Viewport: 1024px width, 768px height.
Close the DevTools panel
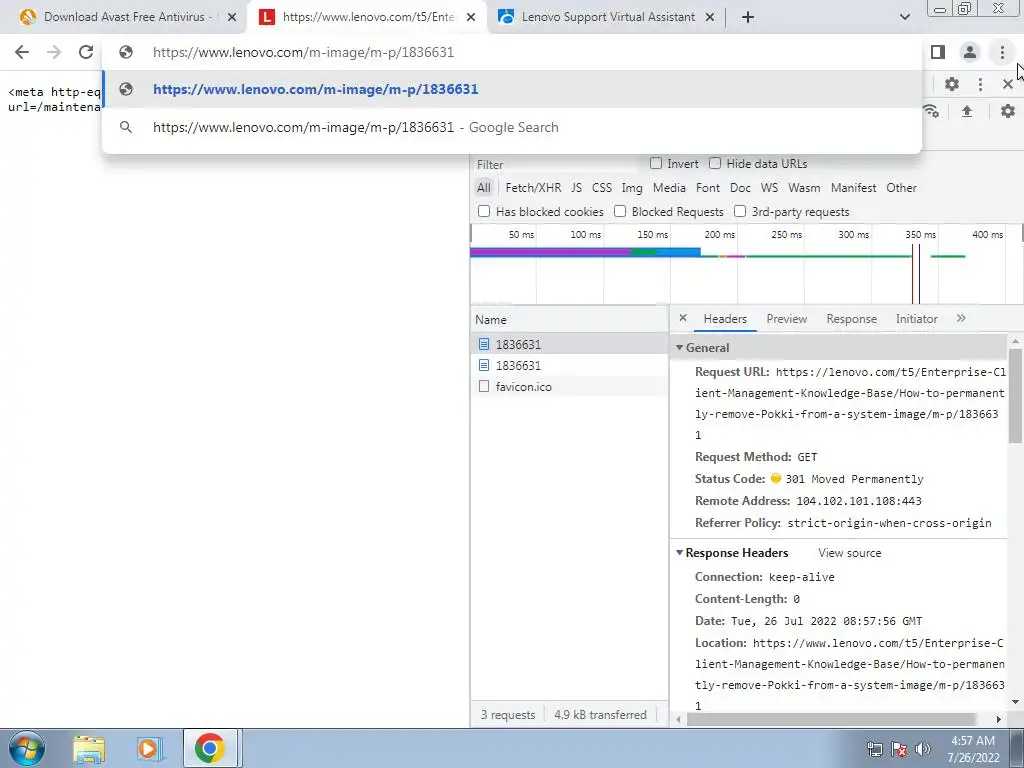(1008, 84)
